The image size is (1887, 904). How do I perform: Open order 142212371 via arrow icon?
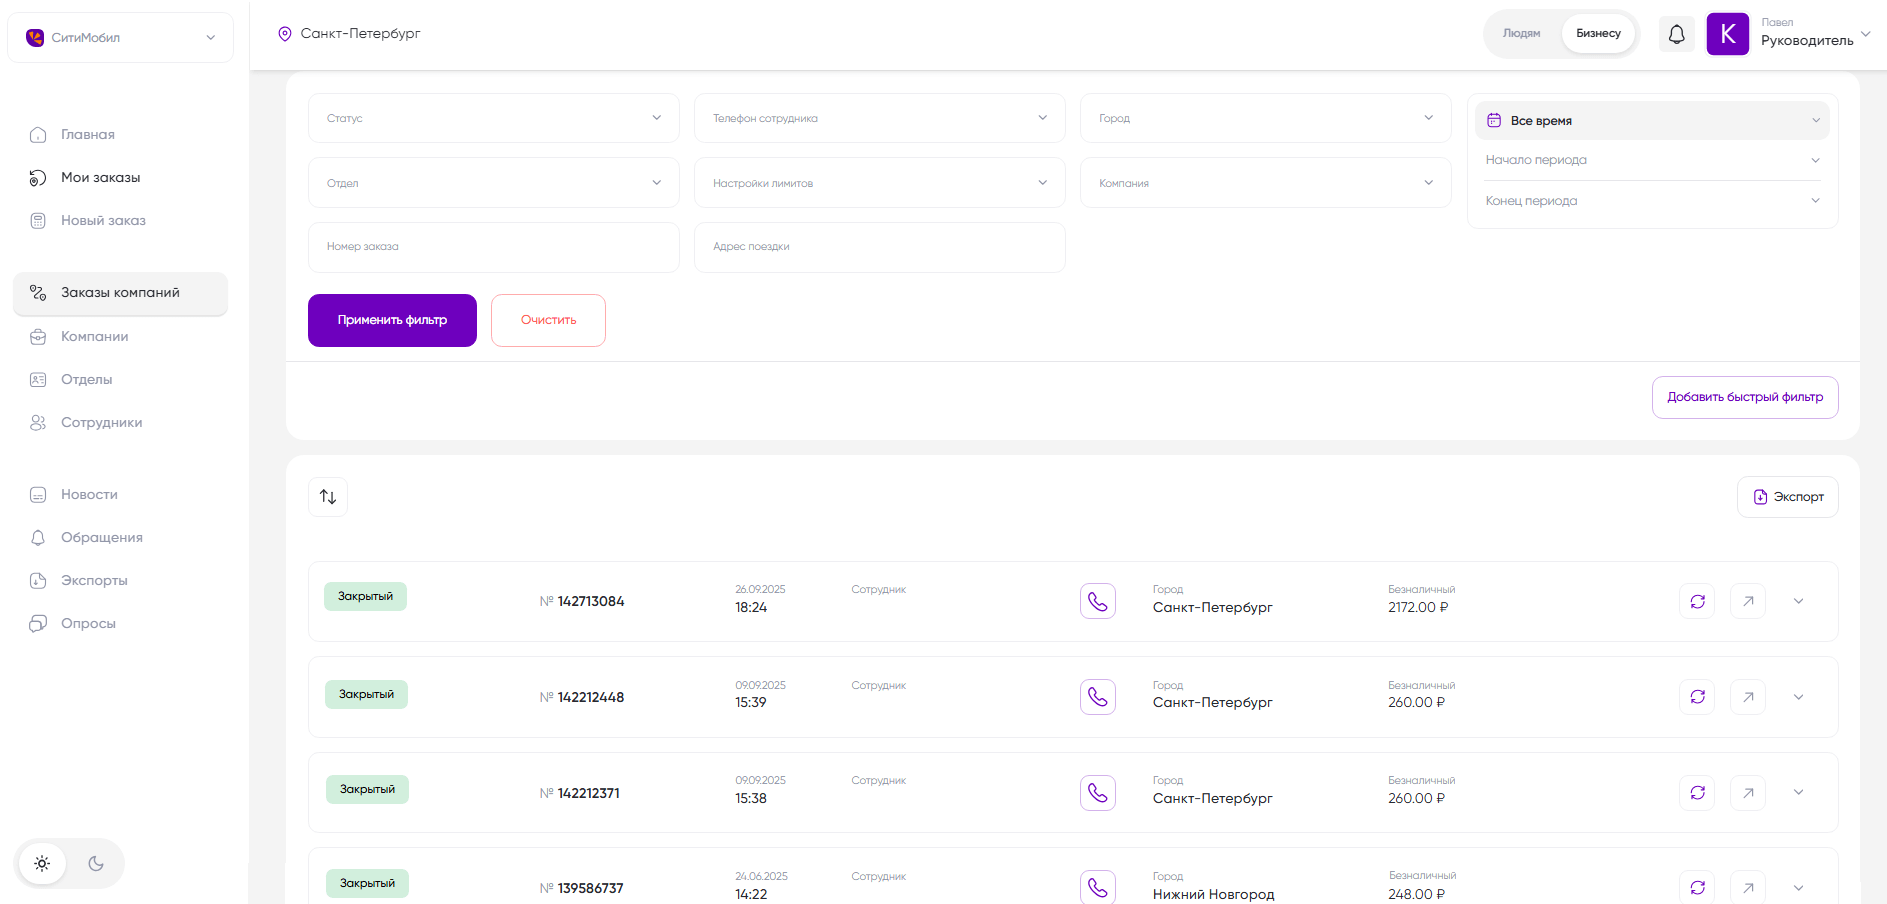tap(1747, 793)
